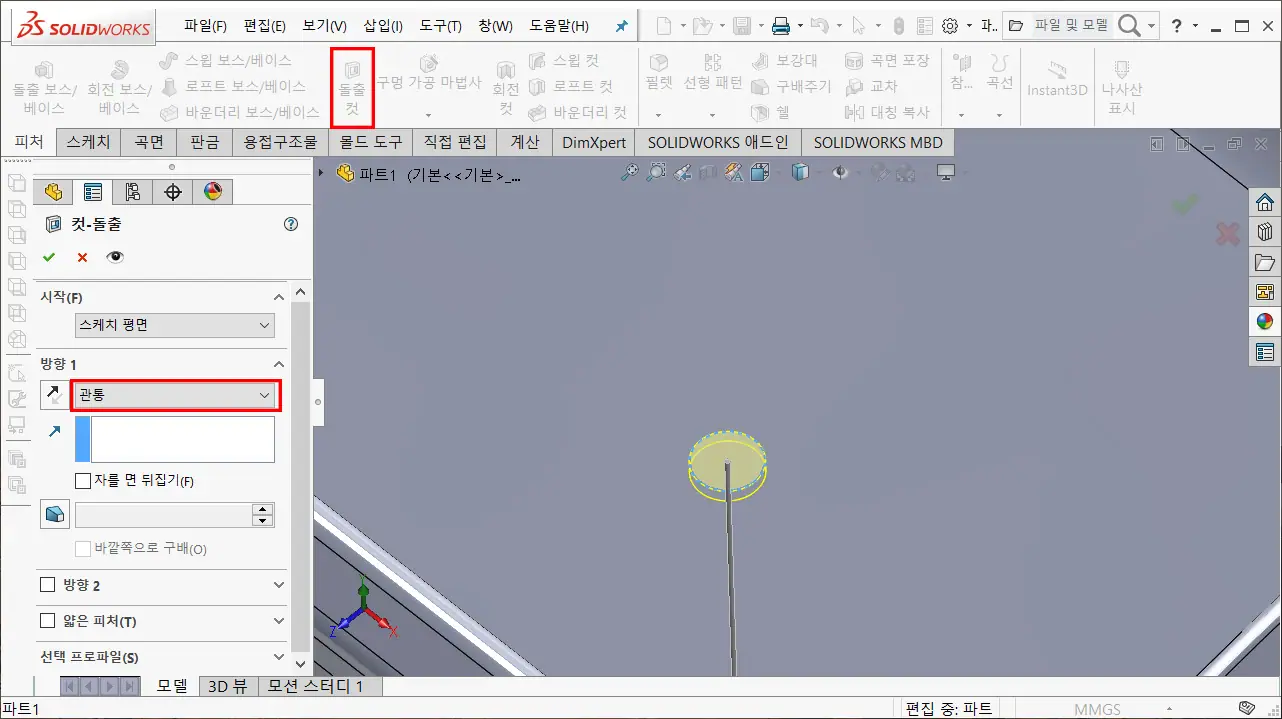Screen dimensions: 1282x719
Task: Click the reverse direction arrow button
Action: pos(54,395)
